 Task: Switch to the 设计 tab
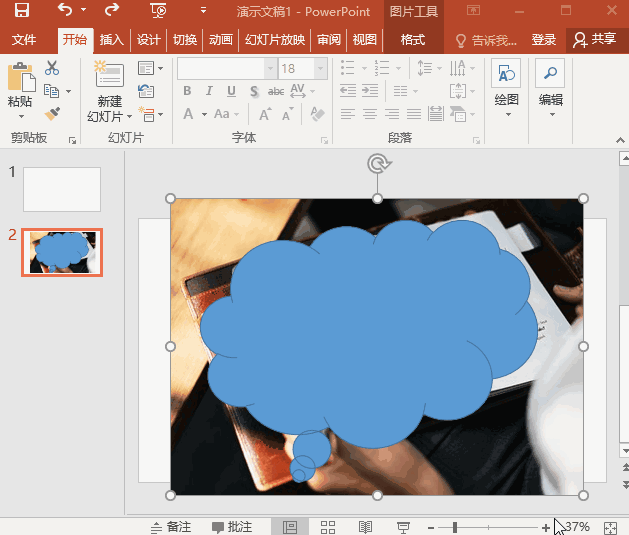coord(148,40)
